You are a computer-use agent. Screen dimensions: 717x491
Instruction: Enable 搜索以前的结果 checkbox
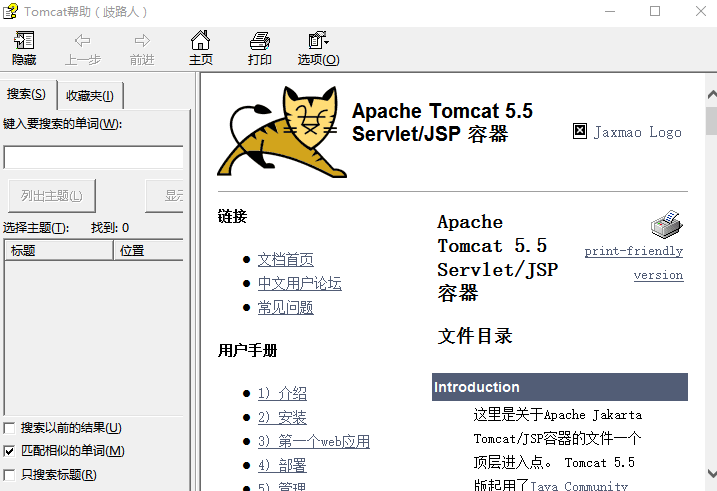10,428
